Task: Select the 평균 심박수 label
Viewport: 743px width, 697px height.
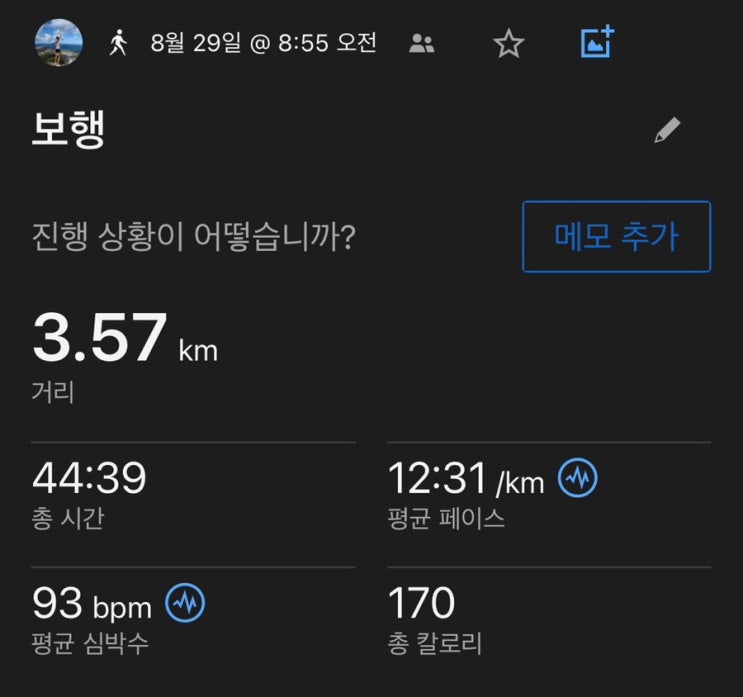Action: [x=90, y=643]
